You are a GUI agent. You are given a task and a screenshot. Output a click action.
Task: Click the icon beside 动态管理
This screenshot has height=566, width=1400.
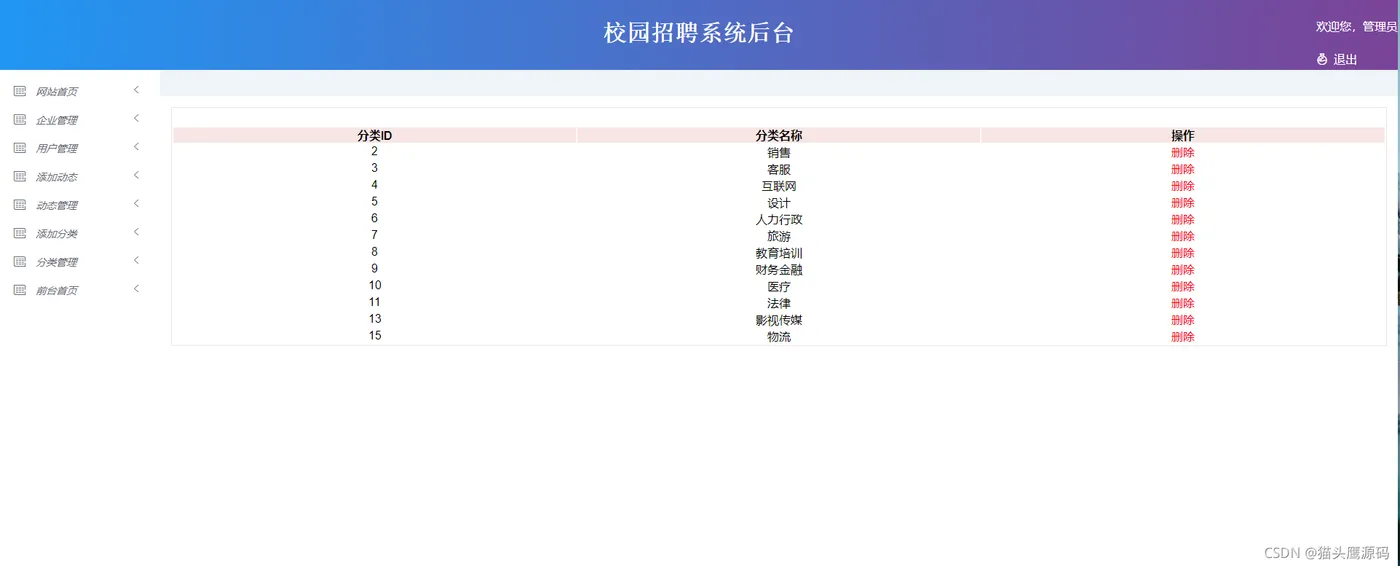click(x=20, y=205)
